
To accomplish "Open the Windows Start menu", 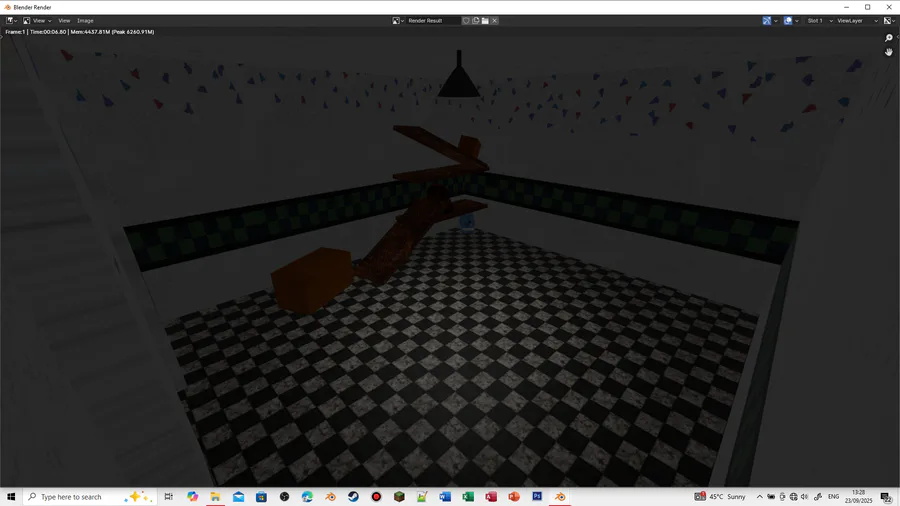I will 11,497.
